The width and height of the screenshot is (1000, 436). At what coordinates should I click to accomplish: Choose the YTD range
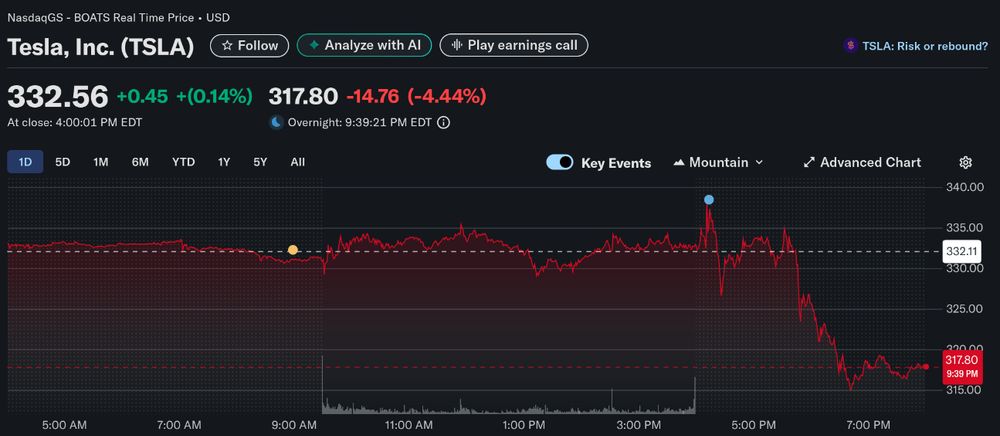(183, 162)
